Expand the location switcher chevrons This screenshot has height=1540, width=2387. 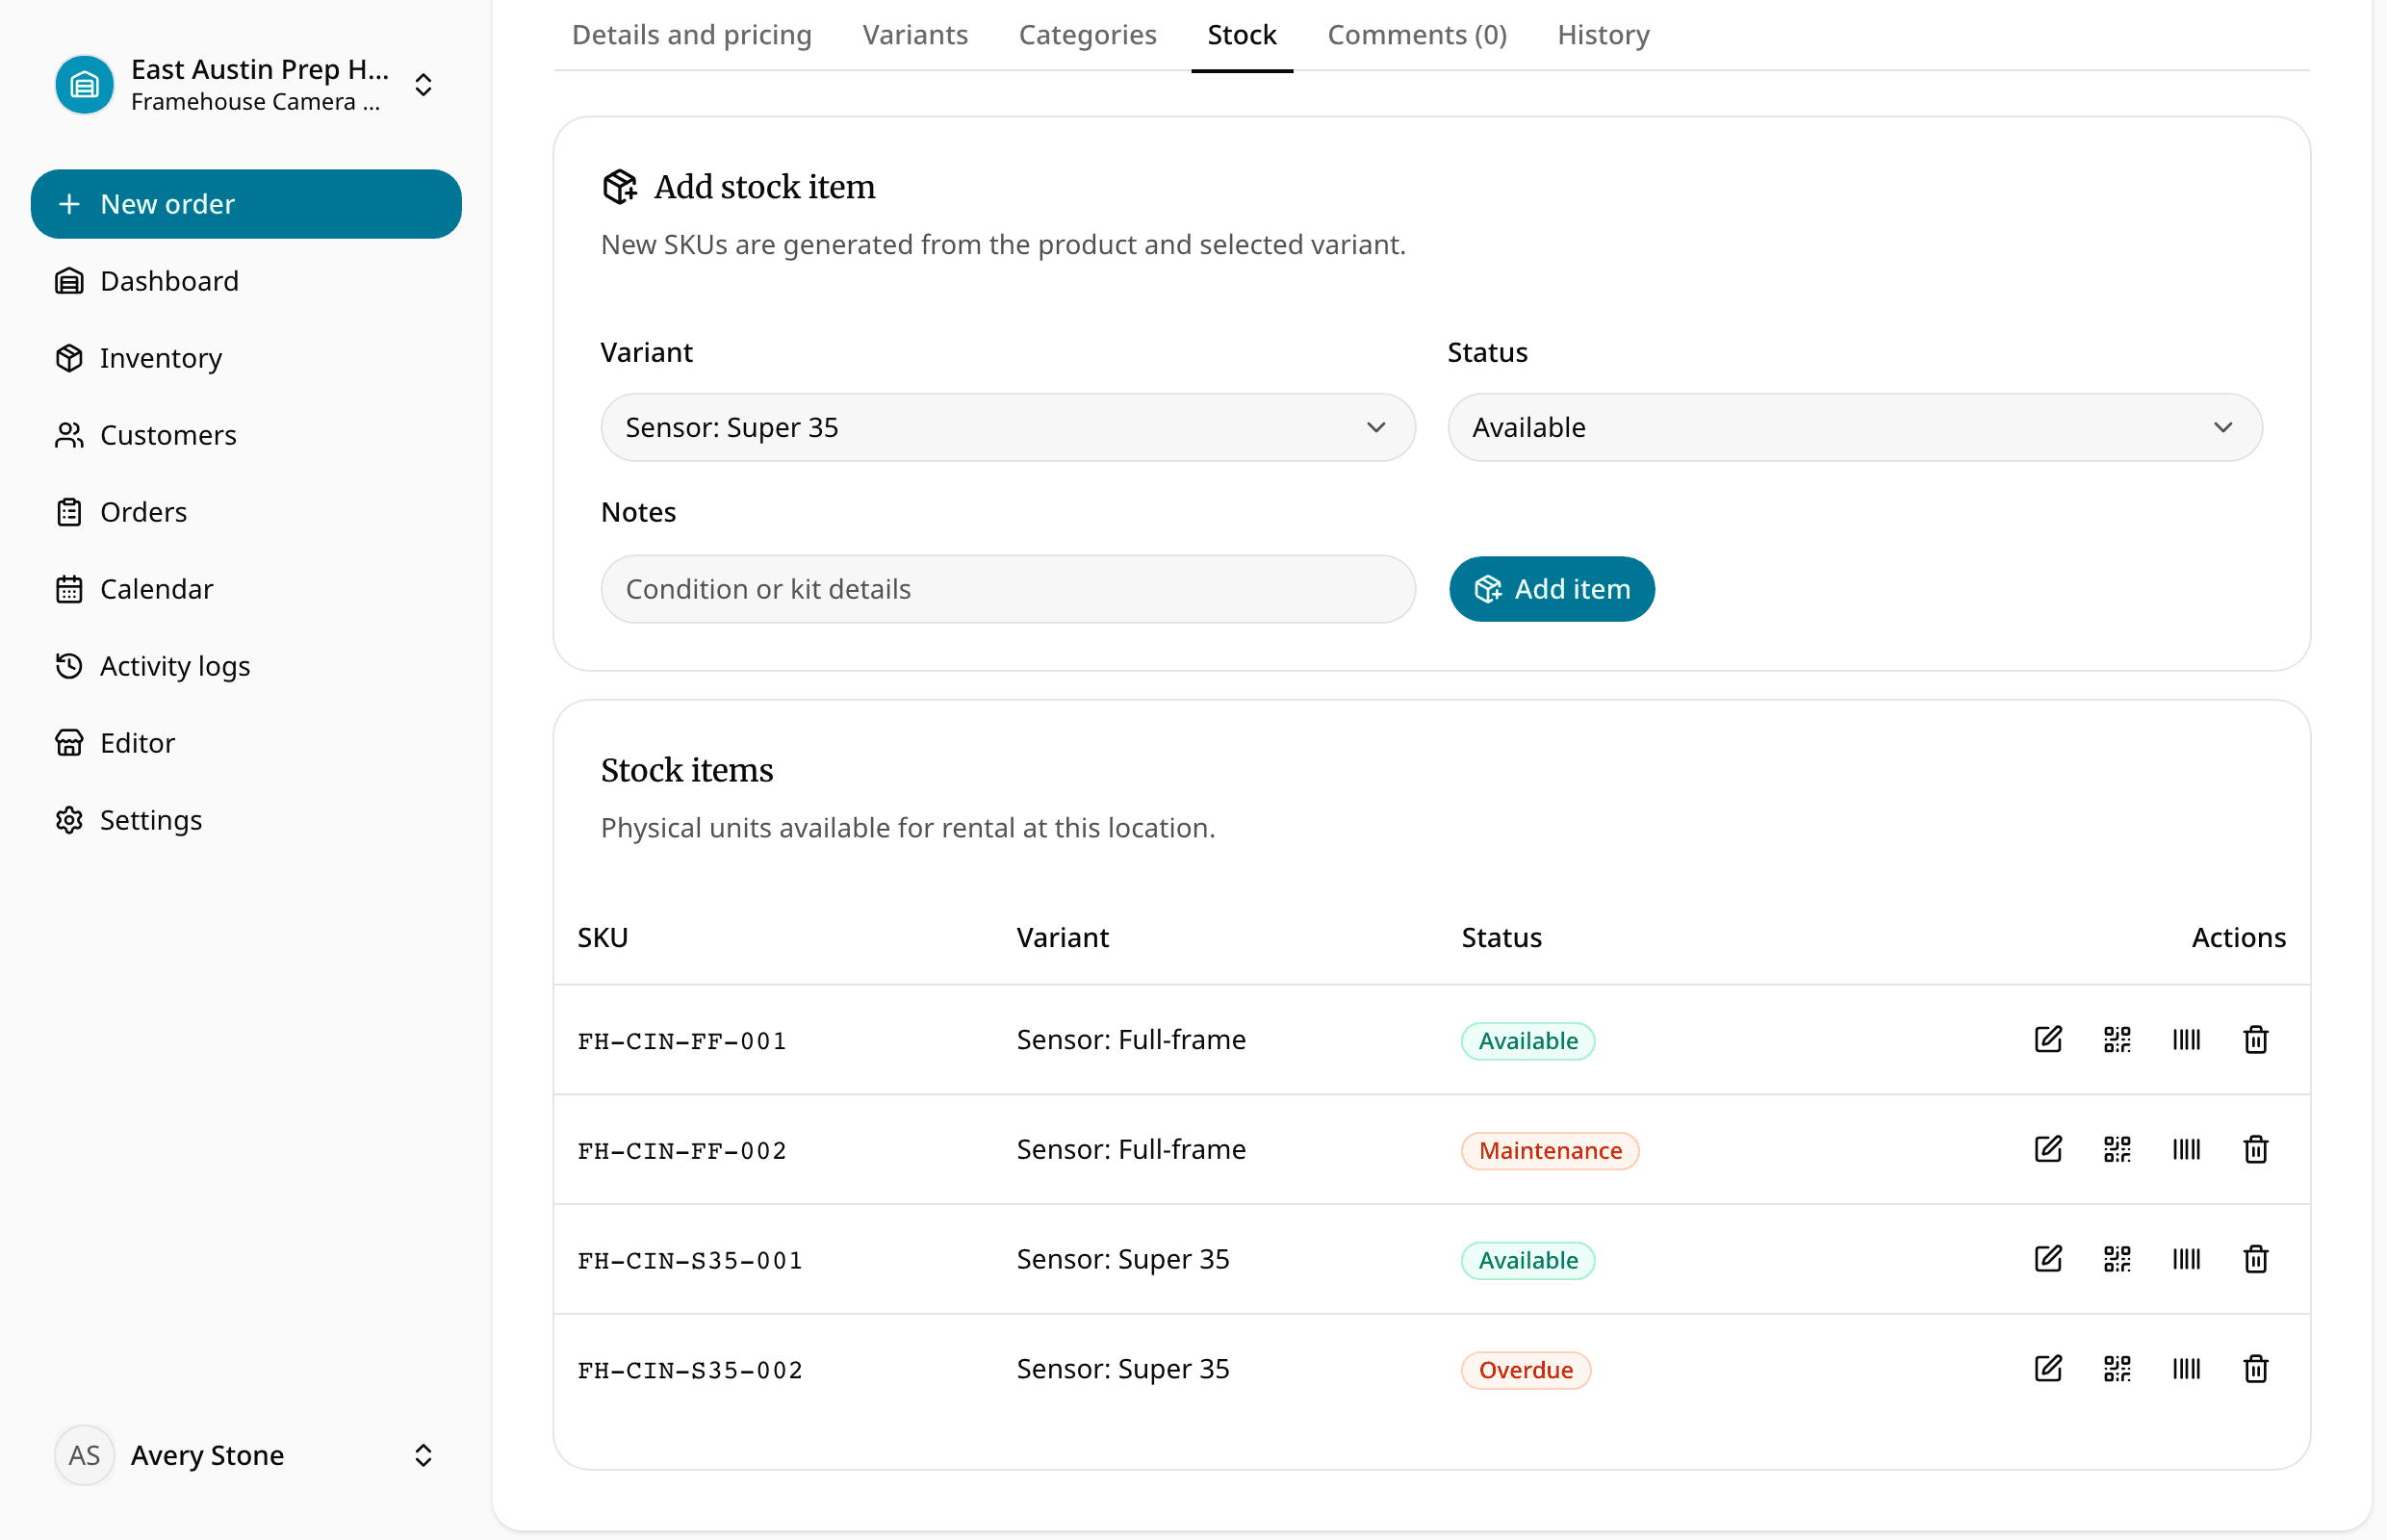coord(423,85)
